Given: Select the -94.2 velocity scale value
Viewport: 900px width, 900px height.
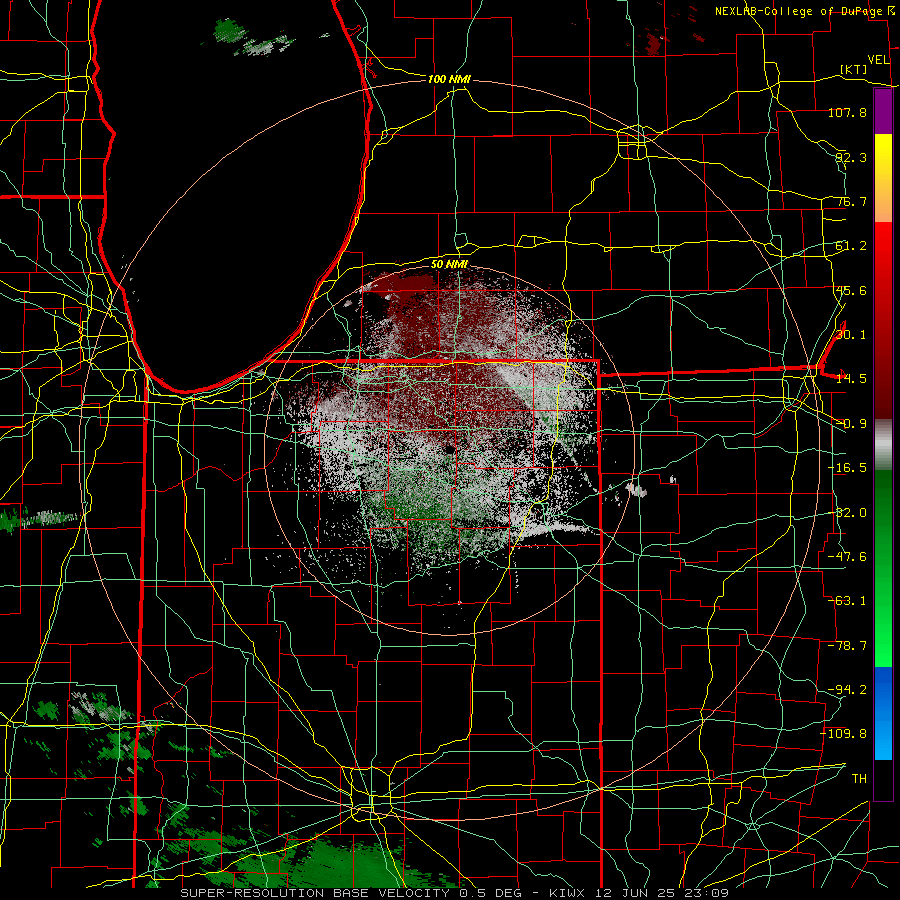Looking at the screenshot, I should click(x=847, y=690).
